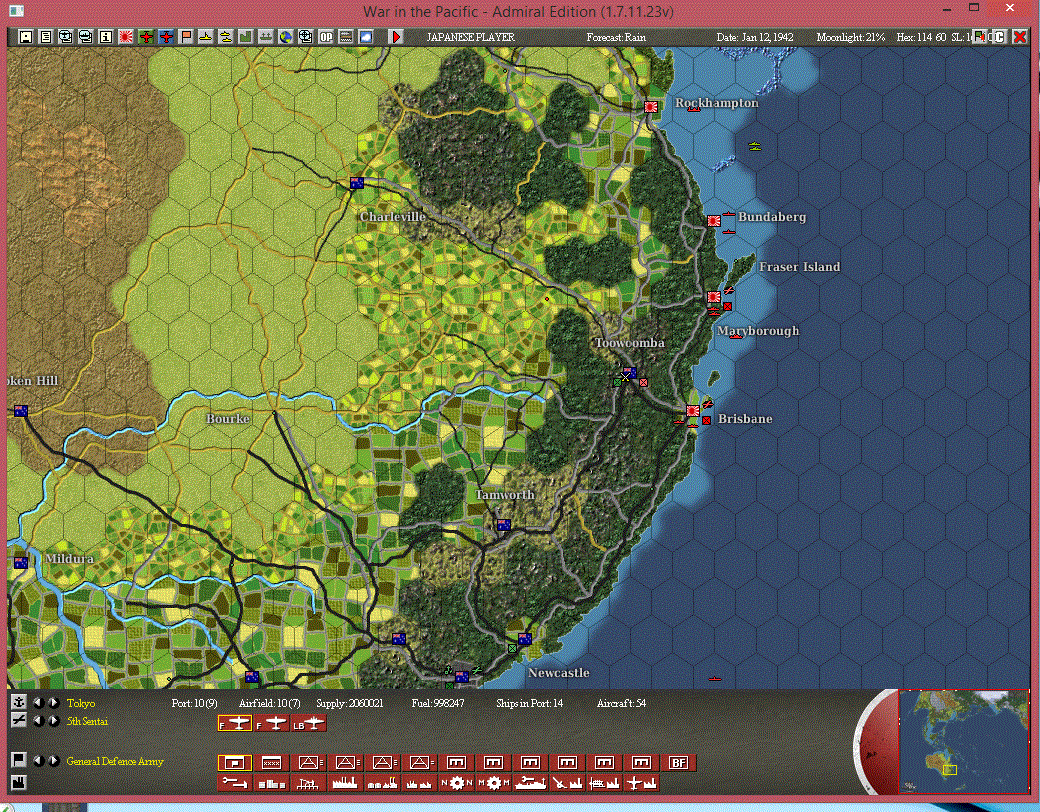Click the double yellow ships toolbar icon
This screenshot has width=1040, height=812.
(x=226, y=37)
